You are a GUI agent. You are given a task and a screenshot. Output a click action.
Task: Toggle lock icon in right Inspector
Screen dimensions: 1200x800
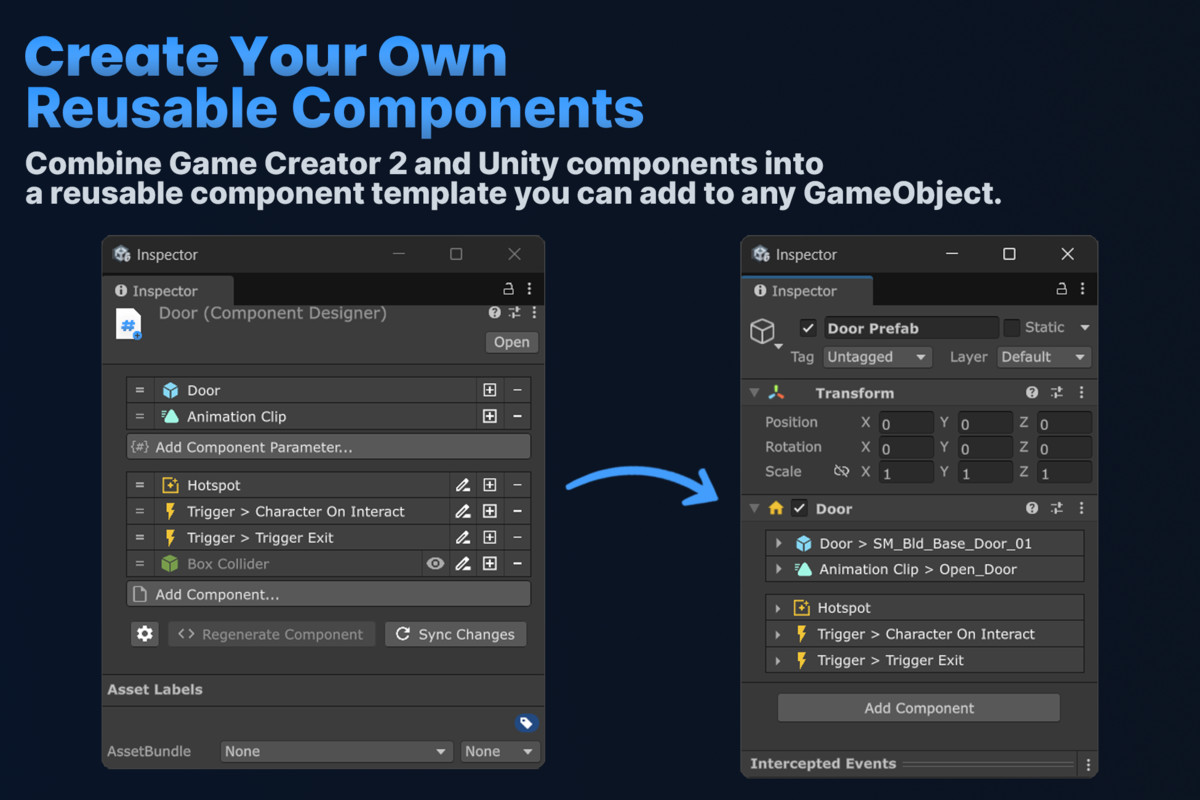point(1062,289)
